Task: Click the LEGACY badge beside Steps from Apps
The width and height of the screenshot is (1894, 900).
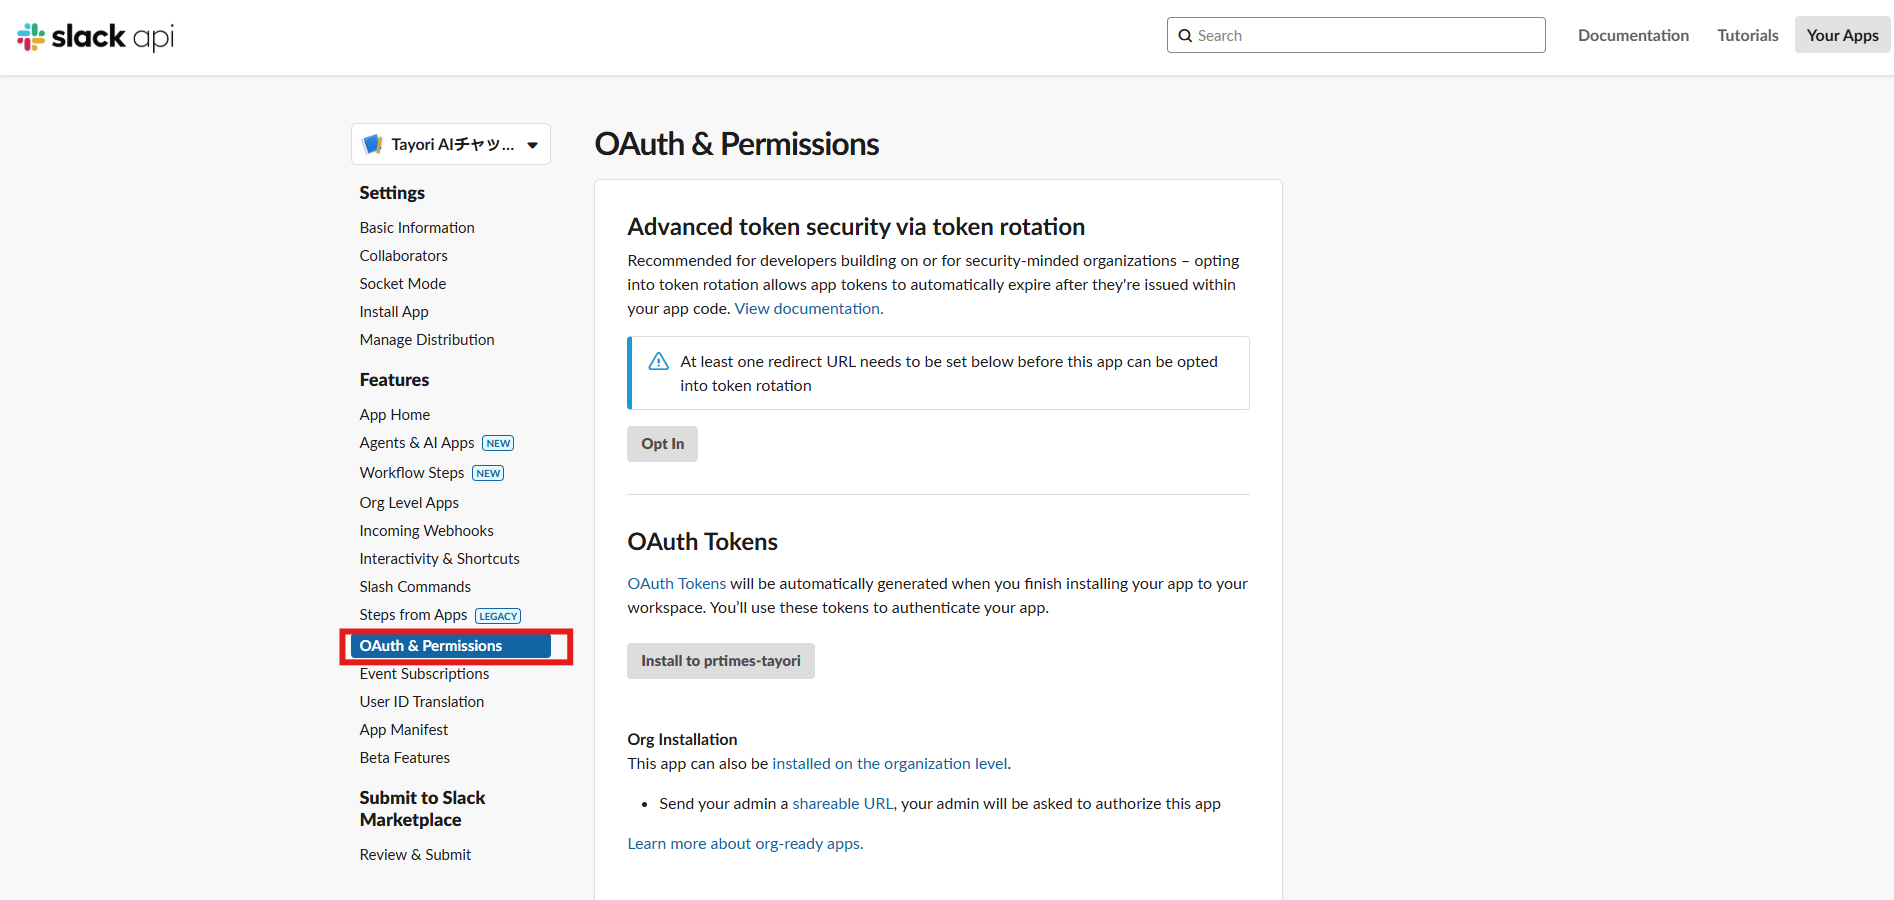Action: coord(498,616)
